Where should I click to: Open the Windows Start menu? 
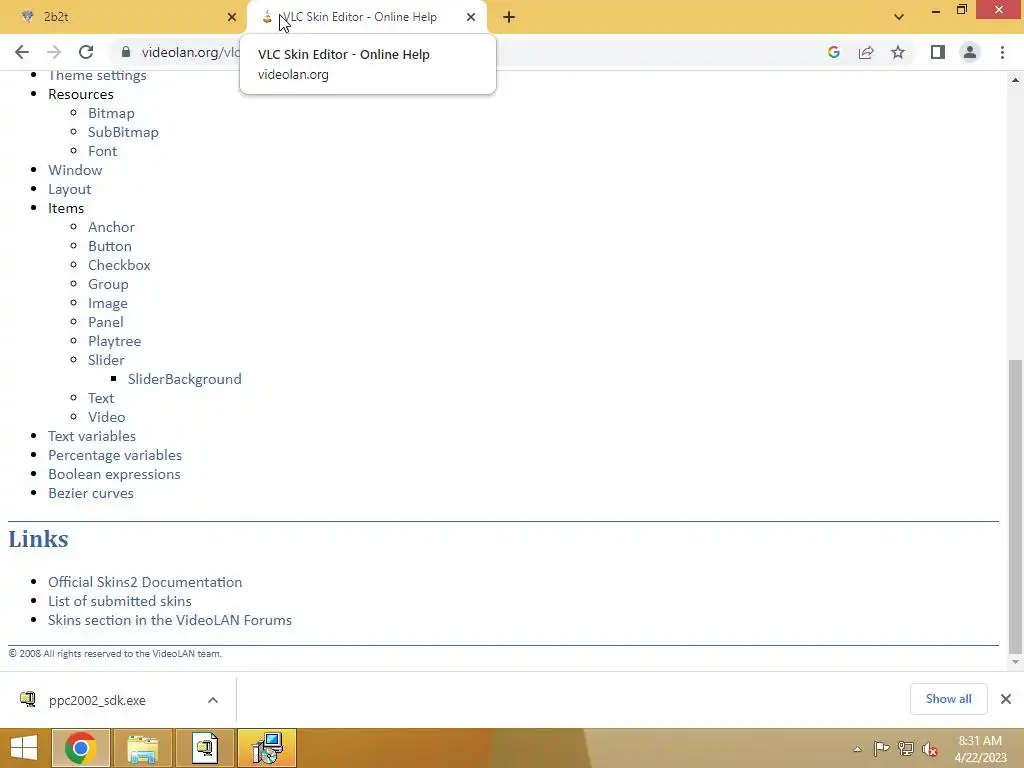[24, 748]
